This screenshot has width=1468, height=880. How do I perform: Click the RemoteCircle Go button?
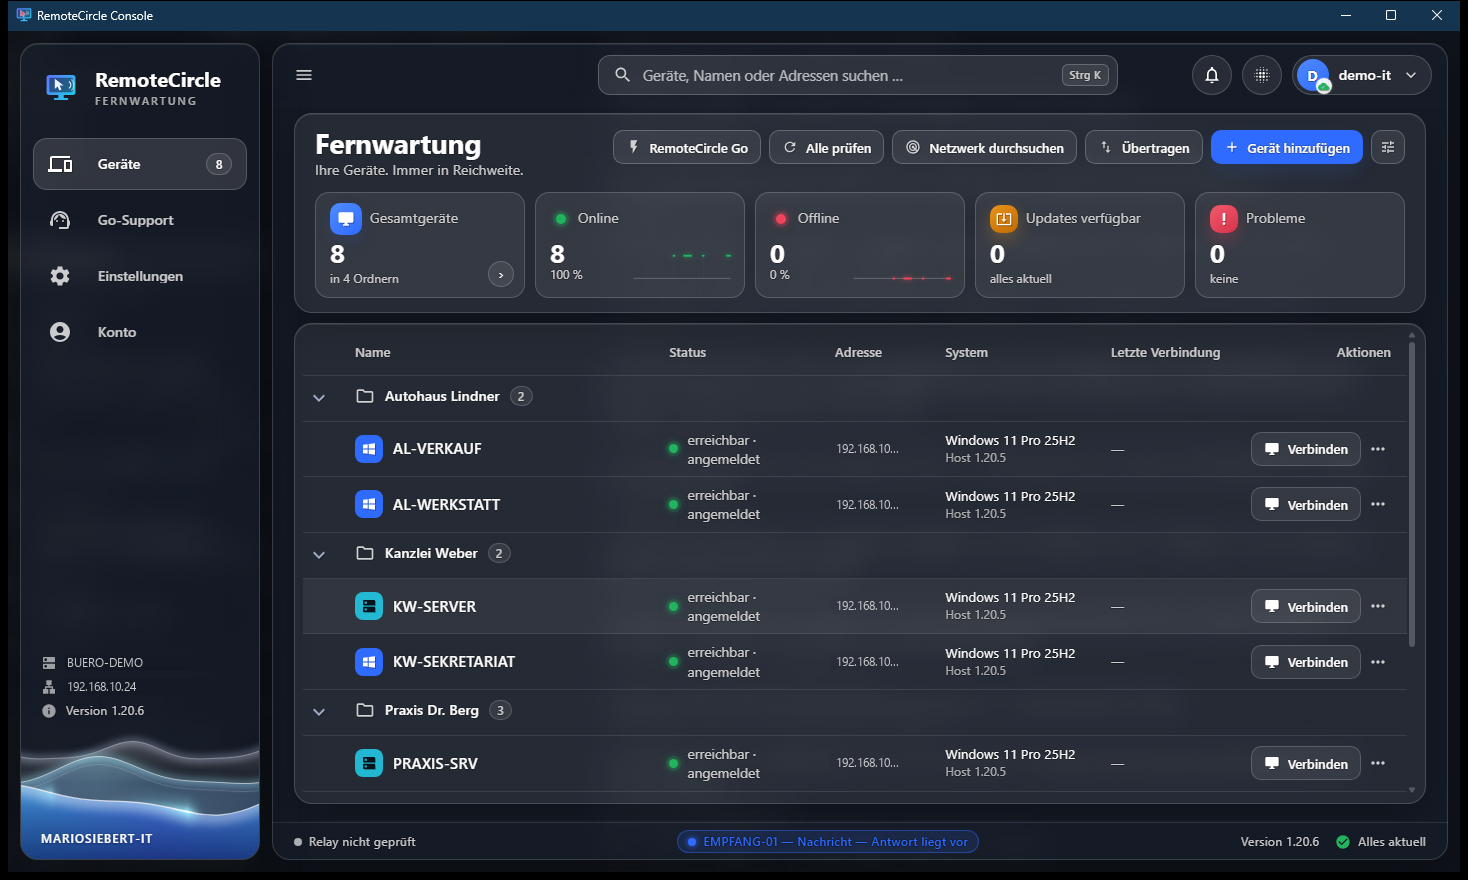(x=687, y=147)
